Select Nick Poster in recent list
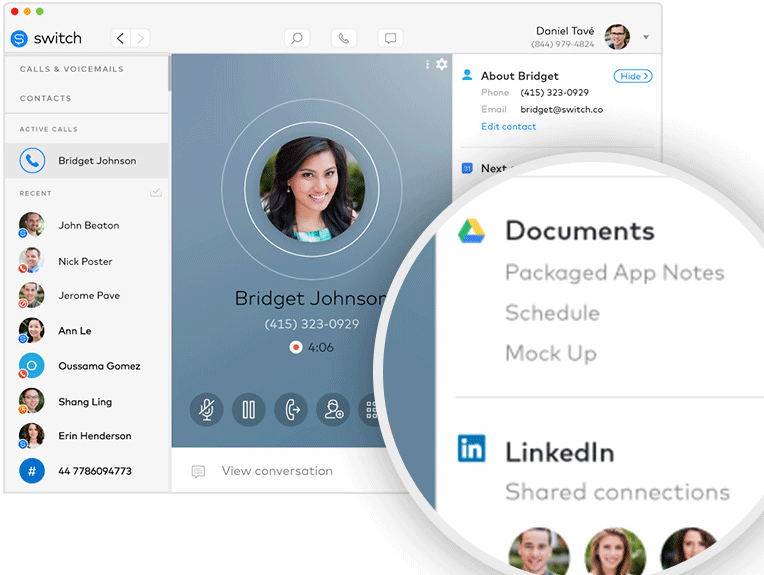 (x=87, y=261)
